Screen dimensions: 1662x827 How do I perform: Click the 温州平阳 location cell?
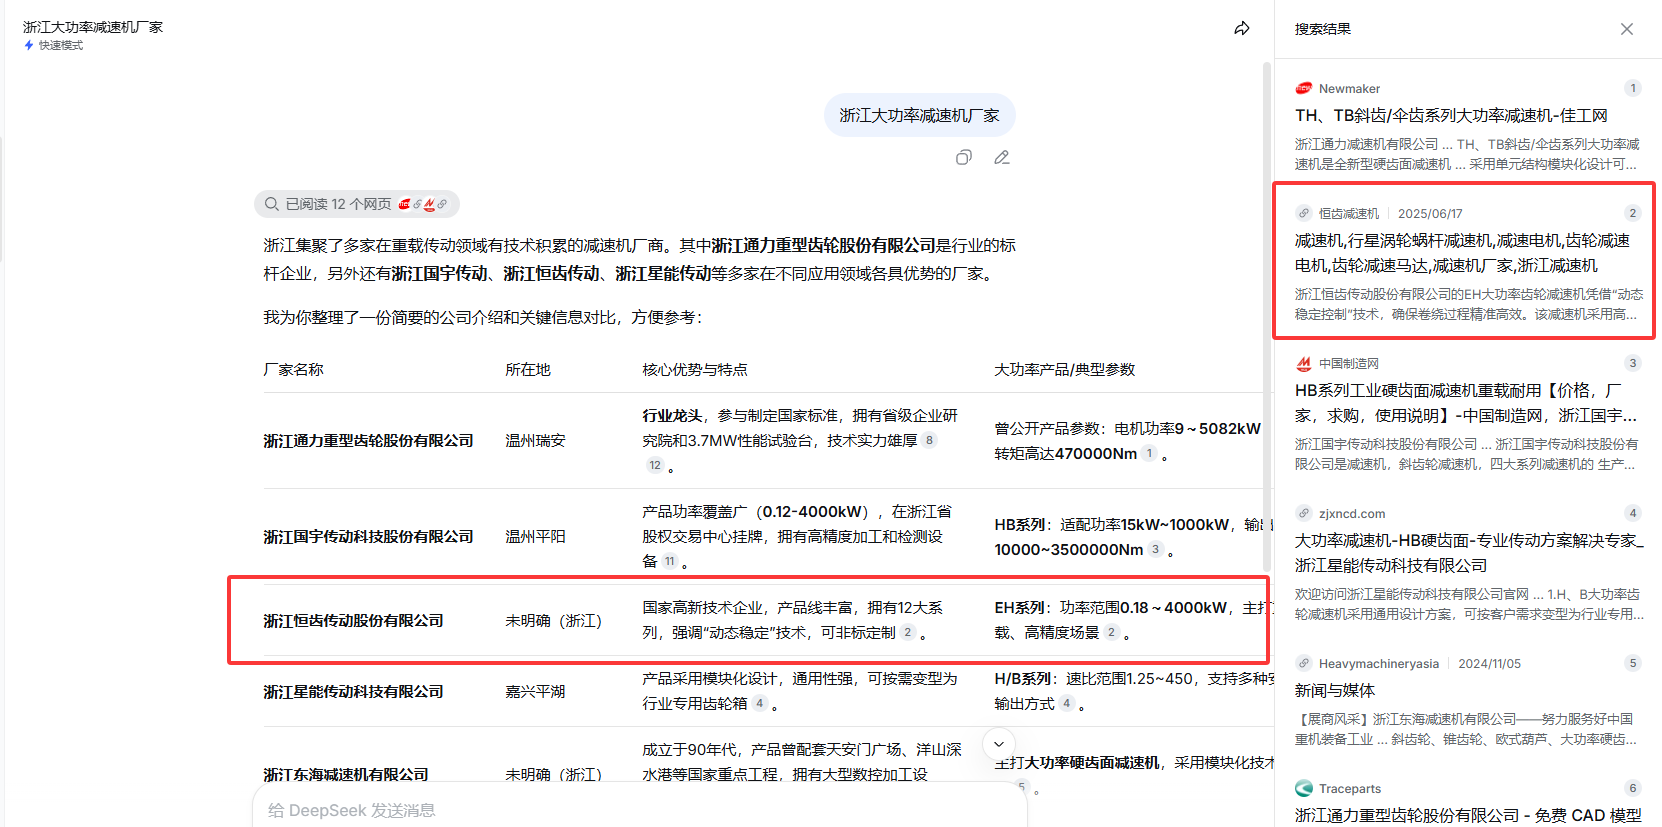click(535, 537)
